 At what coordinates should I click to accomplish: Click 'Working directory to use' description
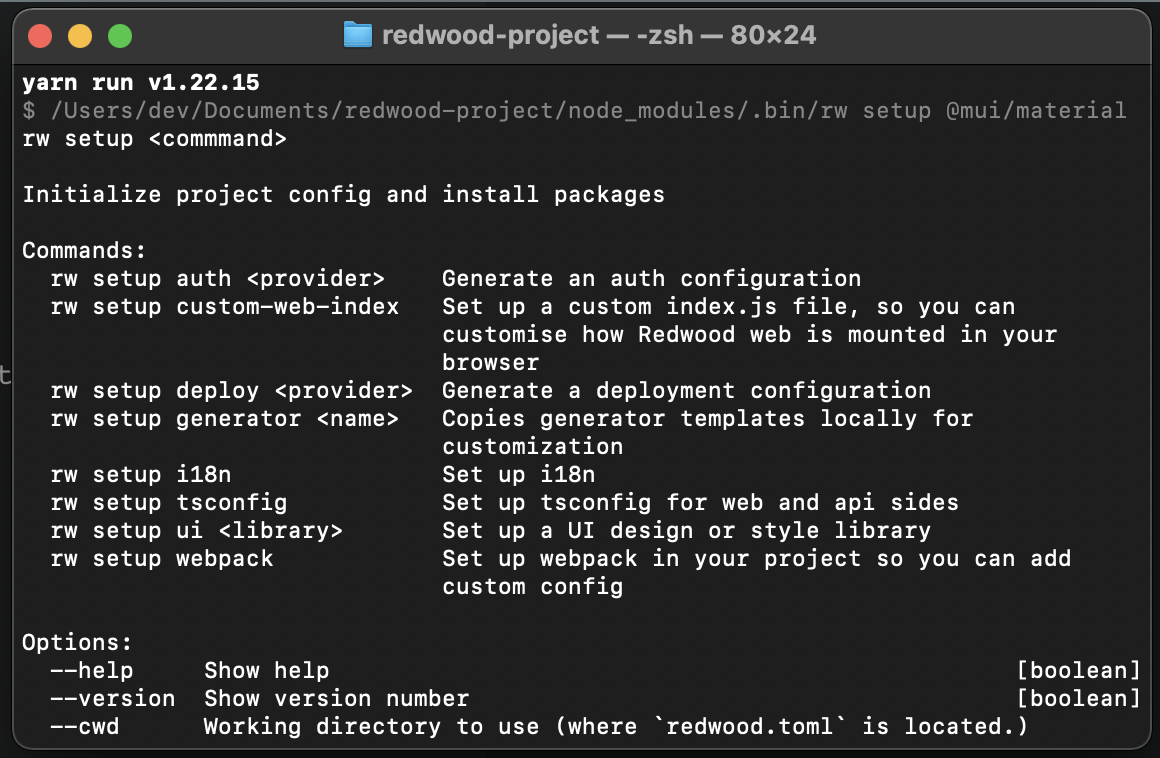coord(371,727)
